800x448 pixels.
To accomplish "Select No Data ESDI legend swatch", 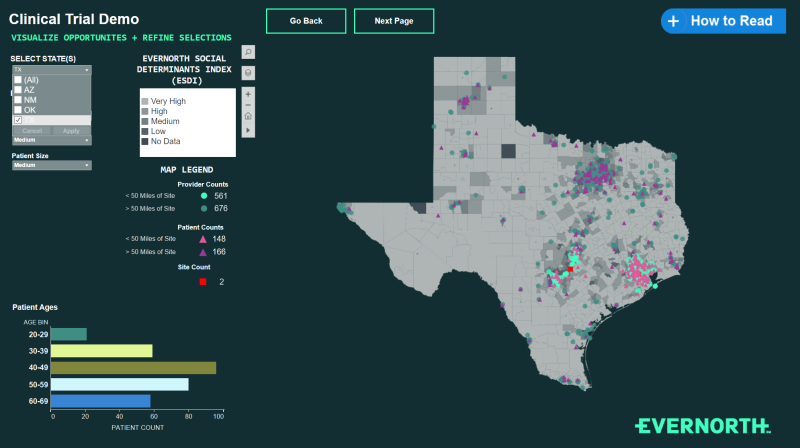I will 145,141.
